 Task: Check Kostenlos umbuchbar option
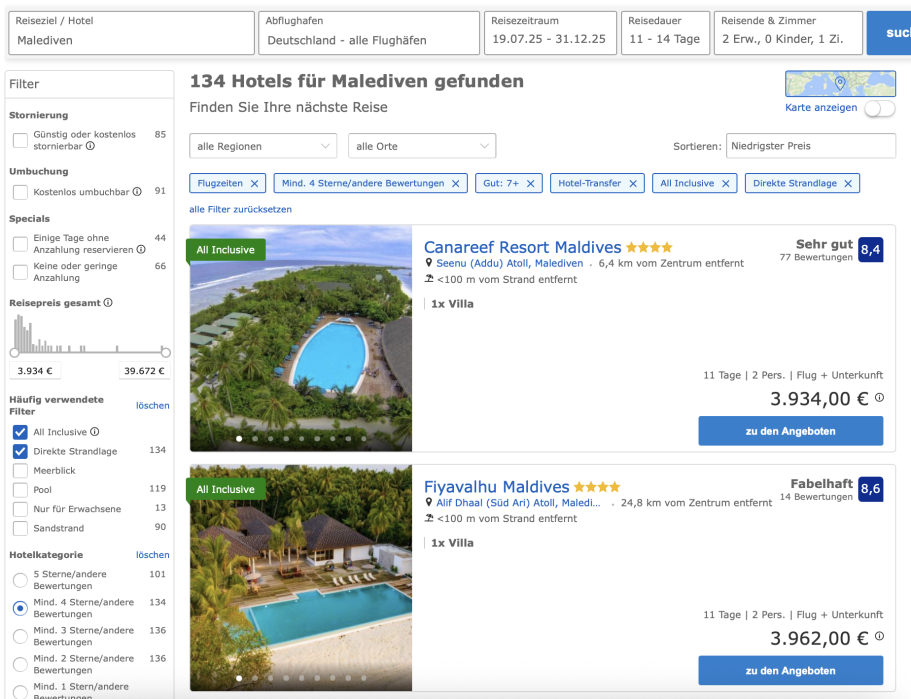click(20, 192)
